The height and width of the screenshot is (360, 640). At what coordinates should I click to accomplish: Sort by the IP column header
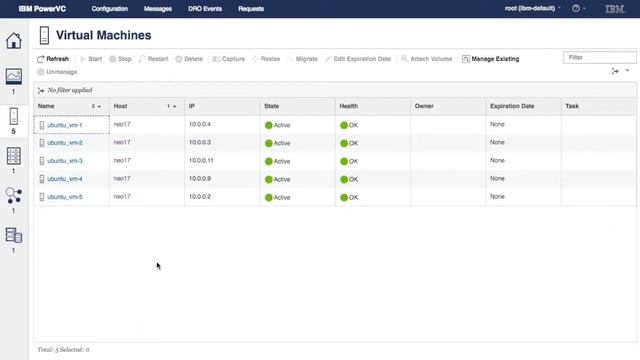(x=222, y=106)
